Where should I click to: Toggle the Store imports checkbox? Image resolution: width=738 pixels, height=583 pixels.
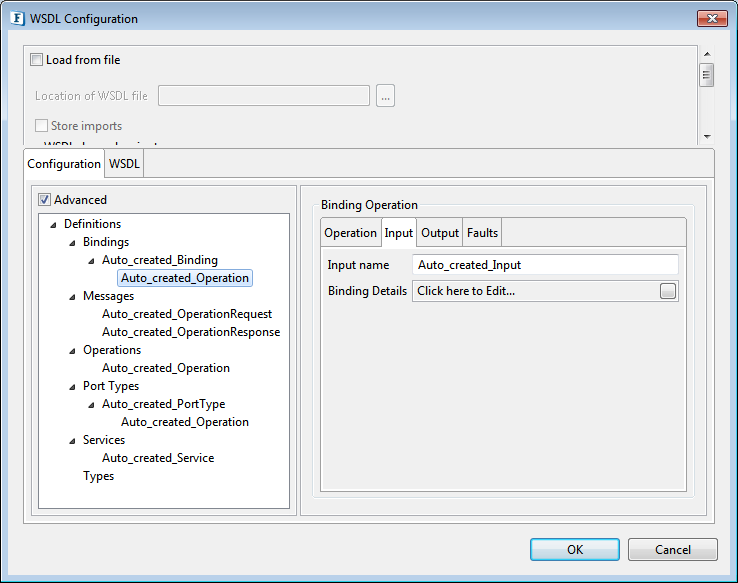[42, 126]
